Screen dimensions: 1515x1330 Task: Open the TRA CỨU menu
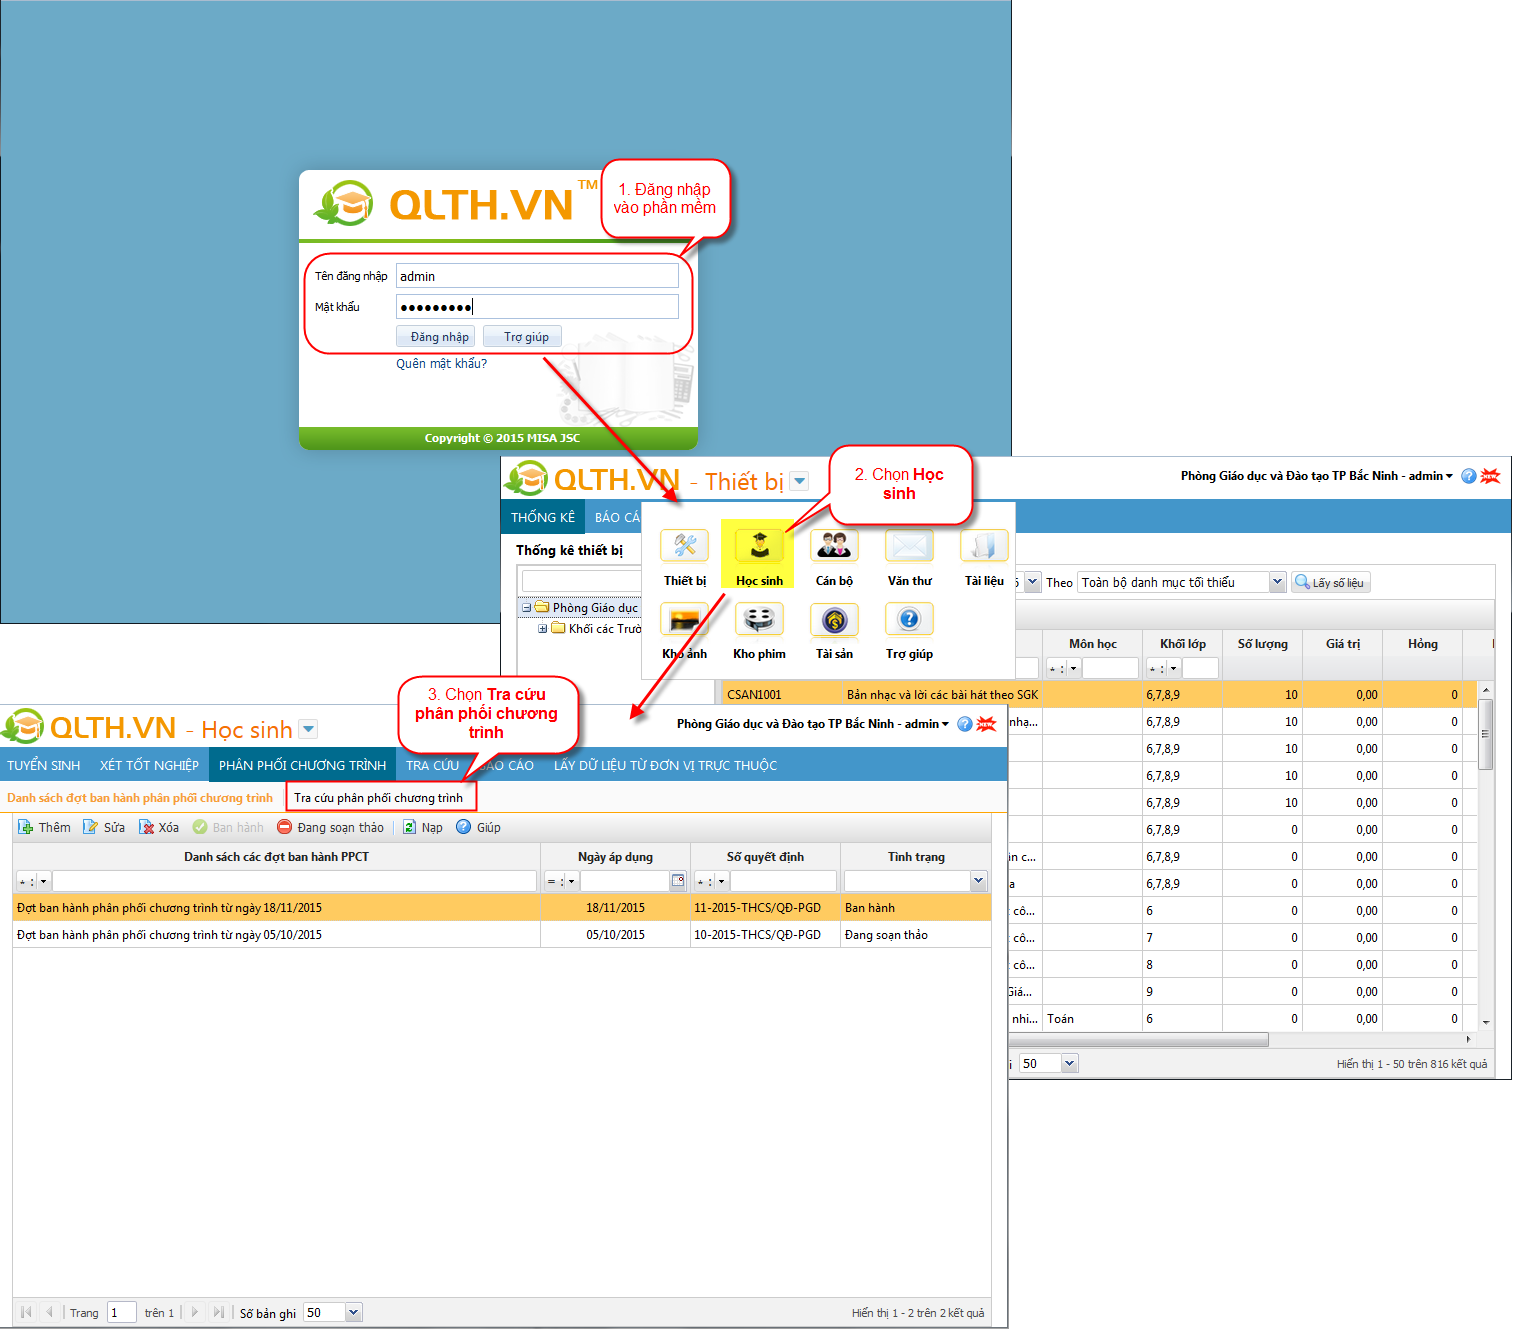tap(433, 765)
